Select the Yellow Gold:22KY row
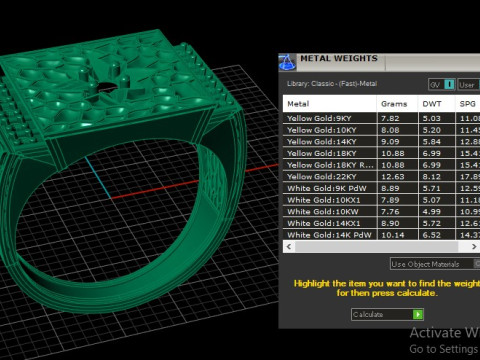480x360 pixels. pos(381,177)
